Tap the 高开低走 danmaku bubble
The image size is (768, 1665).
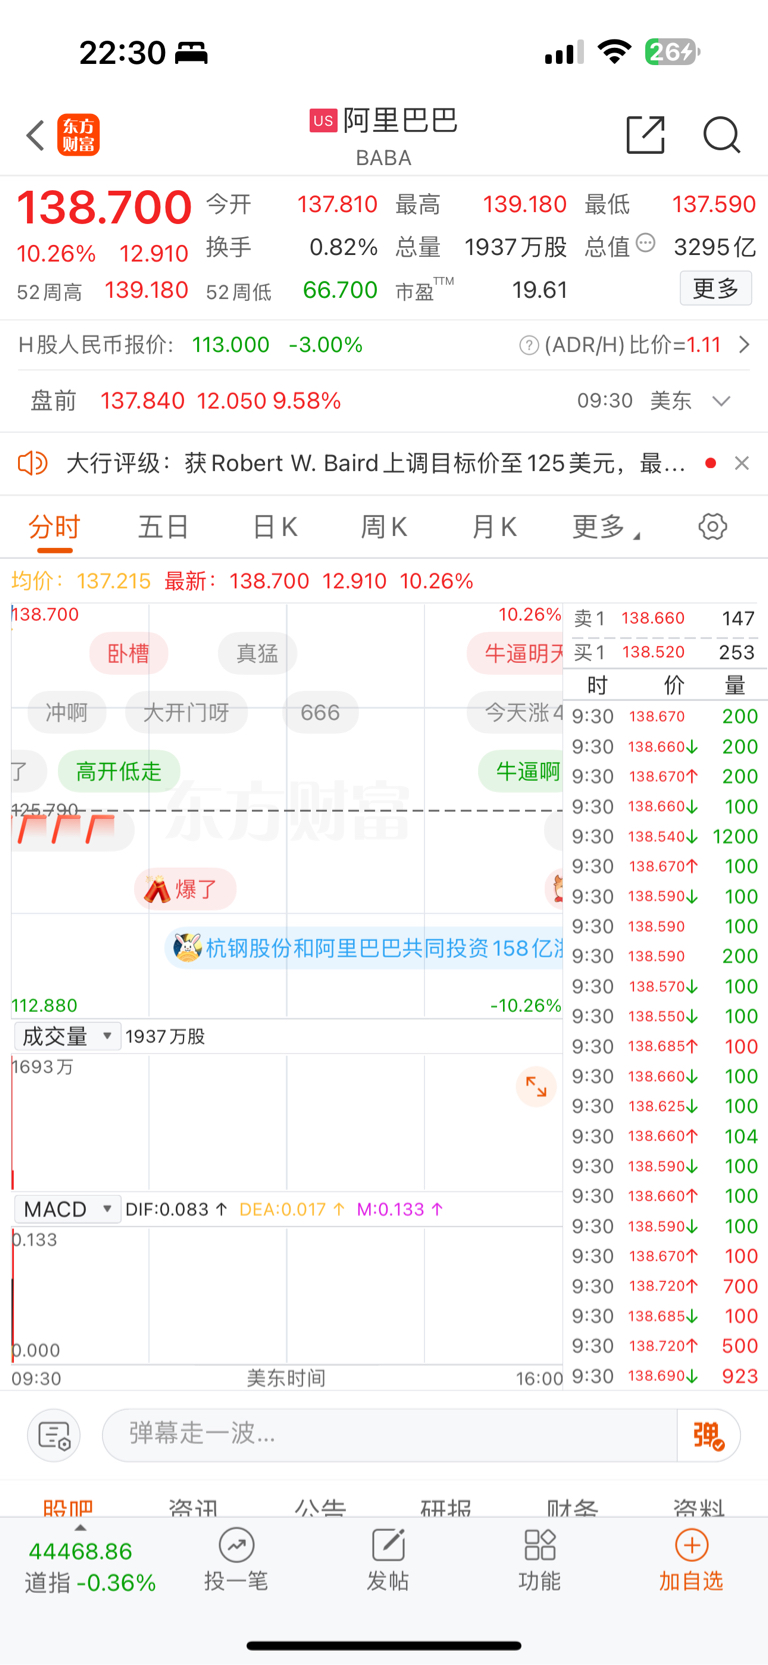pos(118,771)
